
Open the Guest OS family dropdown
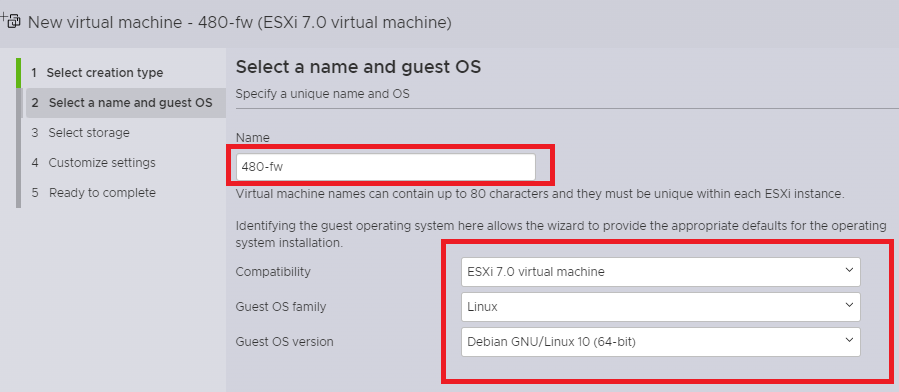[x=660, y=307]
